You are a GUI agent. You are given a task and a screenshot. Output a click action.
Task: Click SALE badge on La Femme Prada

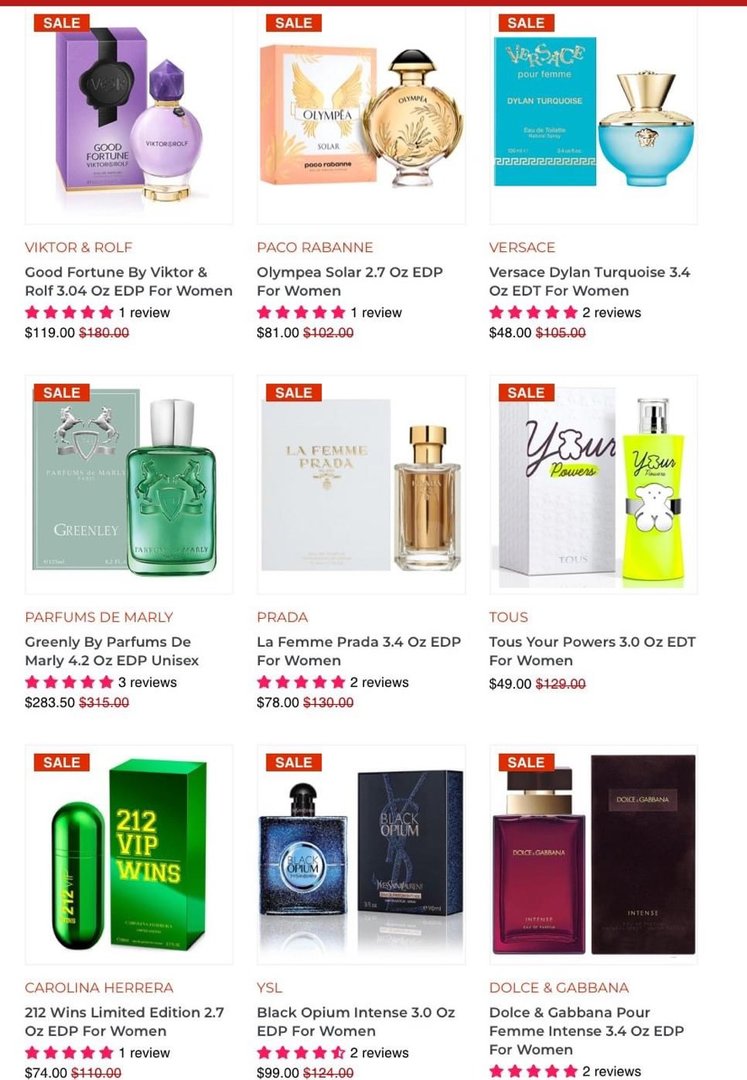pos(293,393)
